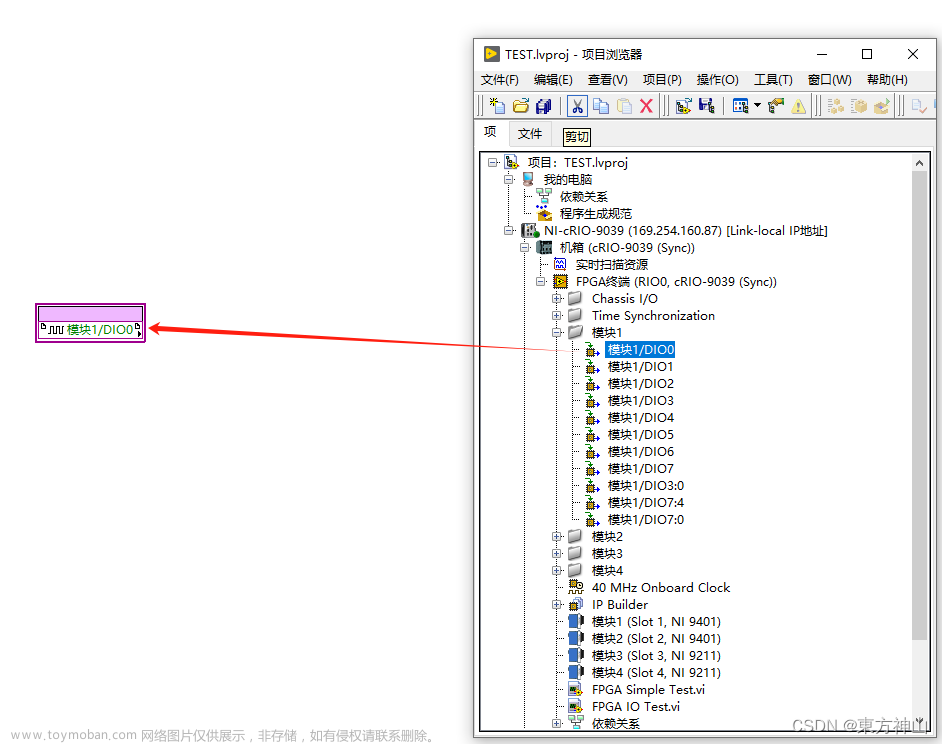Collapse the NI-cRIO-9039 target node
The width and height of the screenshot is (942, 744).
pos(509,230)
